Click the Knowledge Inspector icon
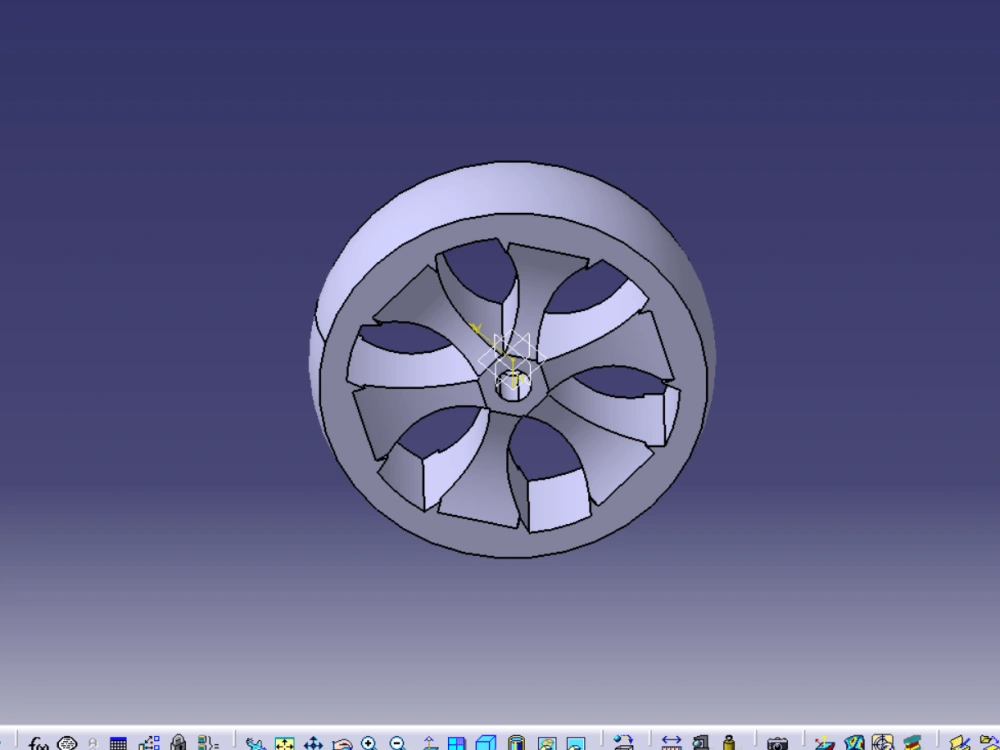The width and height of the screenshot is (1000, 750). coord(92,743)
